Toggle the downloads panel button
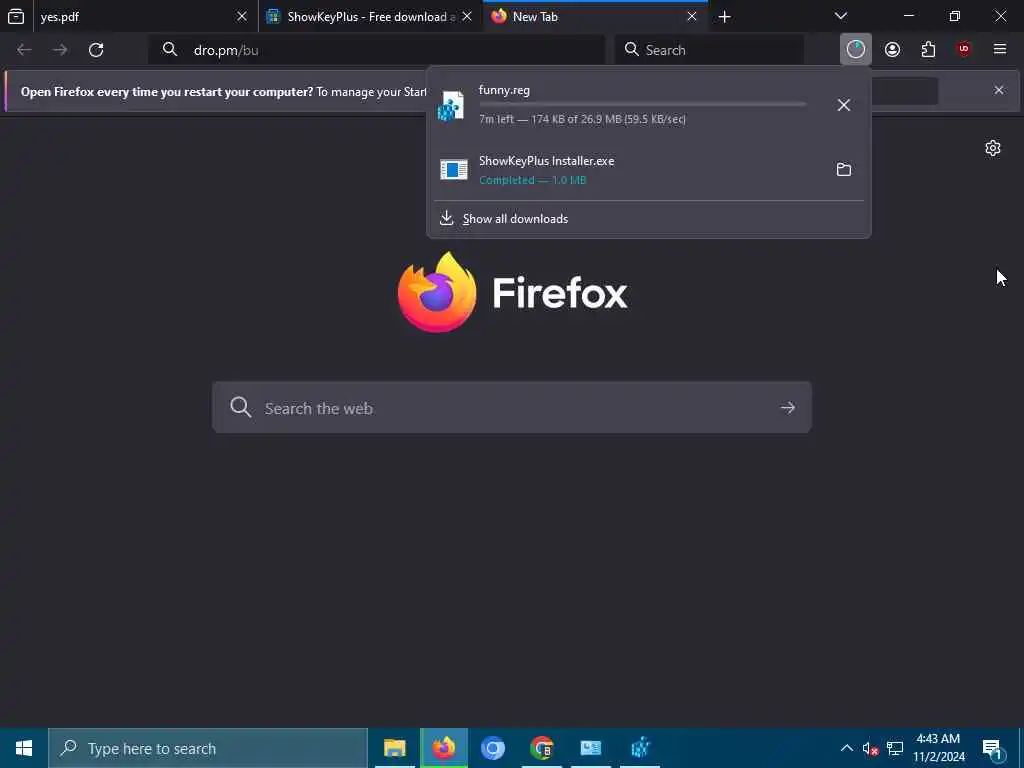The width and height of the screenshot is (1024, 768). (x=856, y=50)
